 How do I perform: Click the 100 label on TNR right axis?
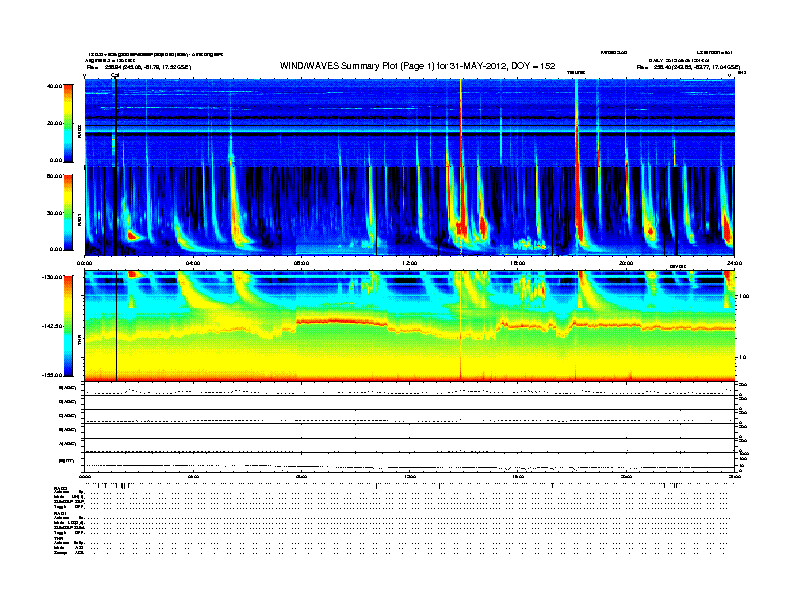(x=744, y=296)
